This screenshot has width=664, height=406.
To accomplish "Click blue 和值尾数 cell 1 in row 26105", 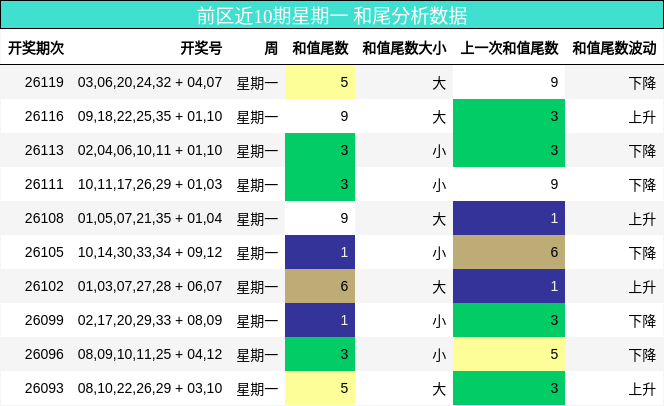I will 320,252.
